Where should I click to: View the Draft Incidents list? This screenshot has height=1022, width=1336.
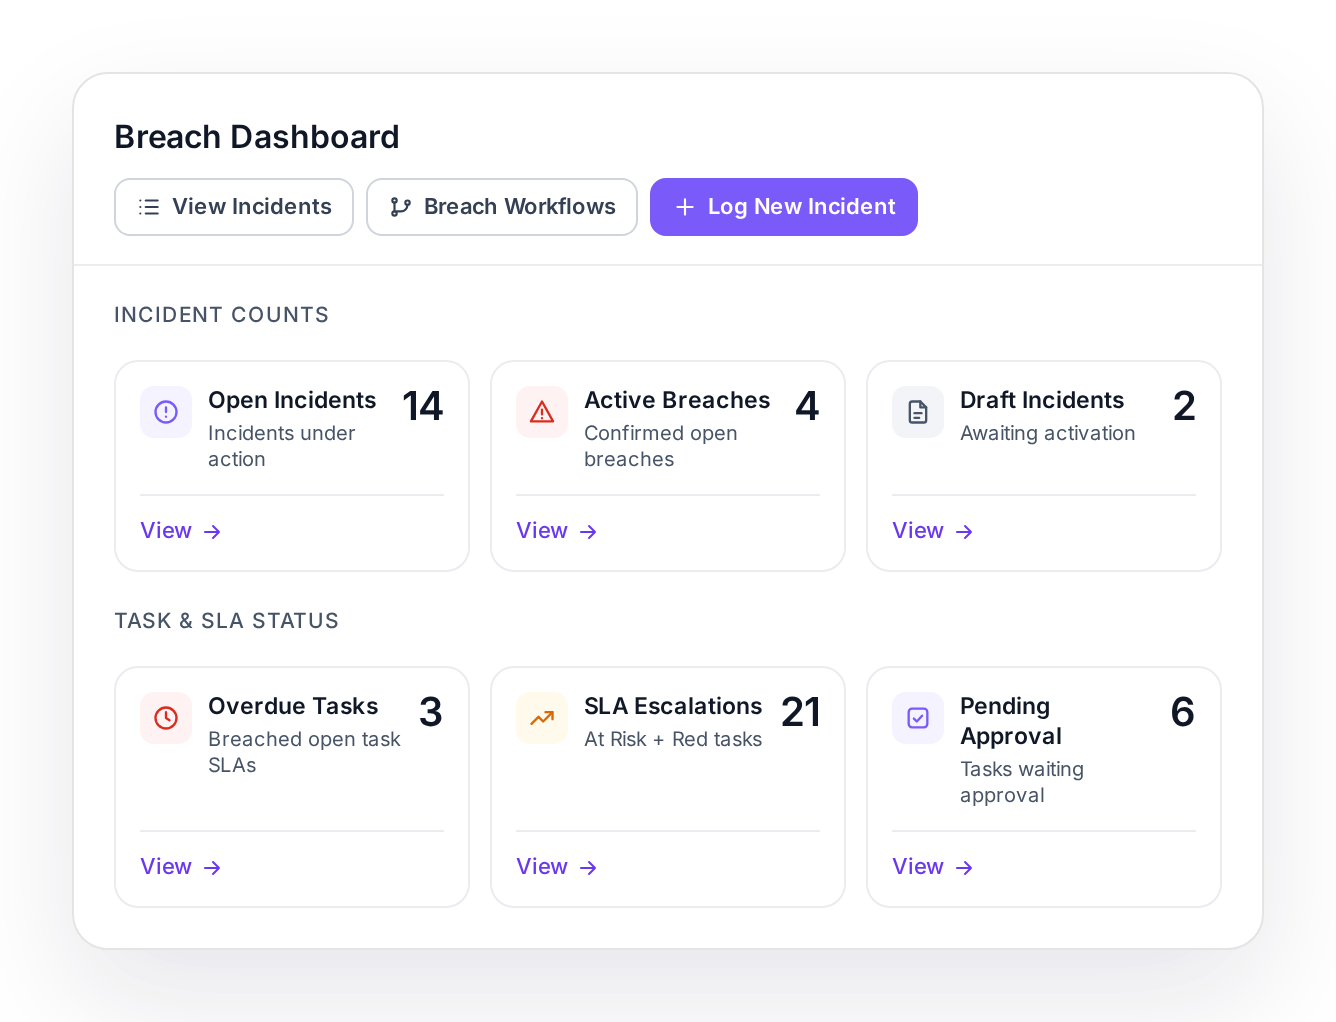[933, 531]
